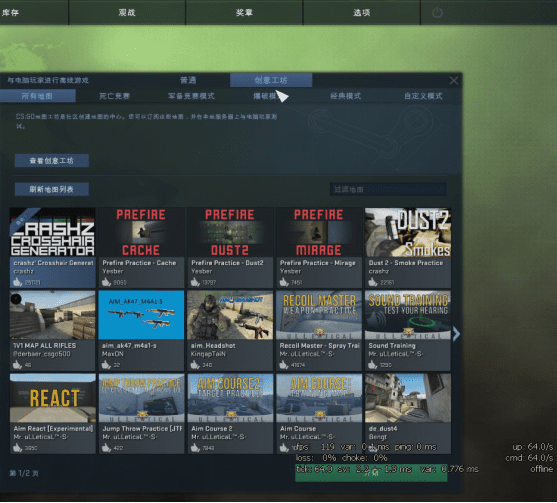Click the '第 1/2 页' page indicator
This screenshot has height=503, width=557.
pyautogui.click(x=24, y=473)
